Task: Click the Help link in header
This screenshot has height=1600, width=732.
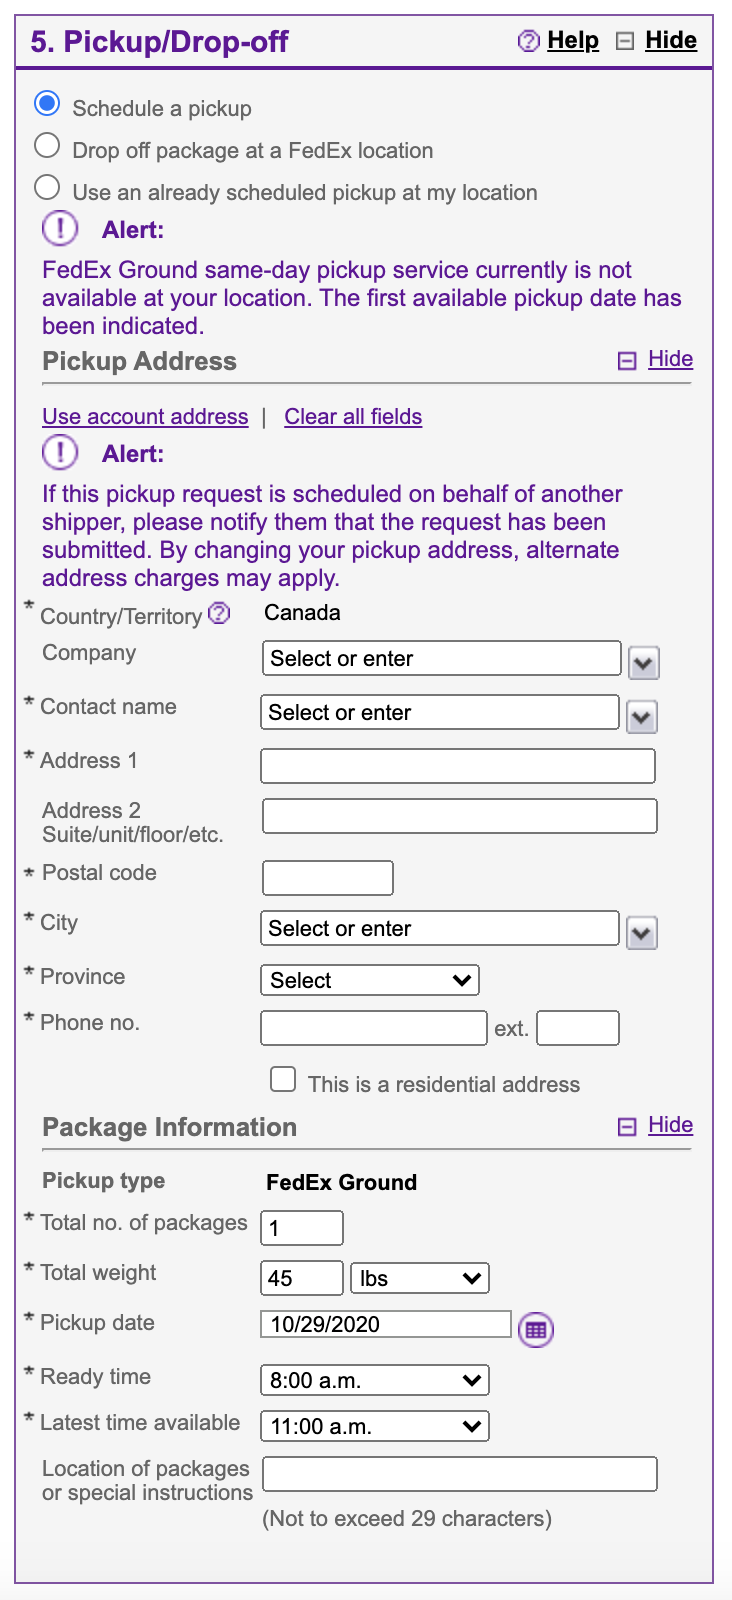Action: 573,41
